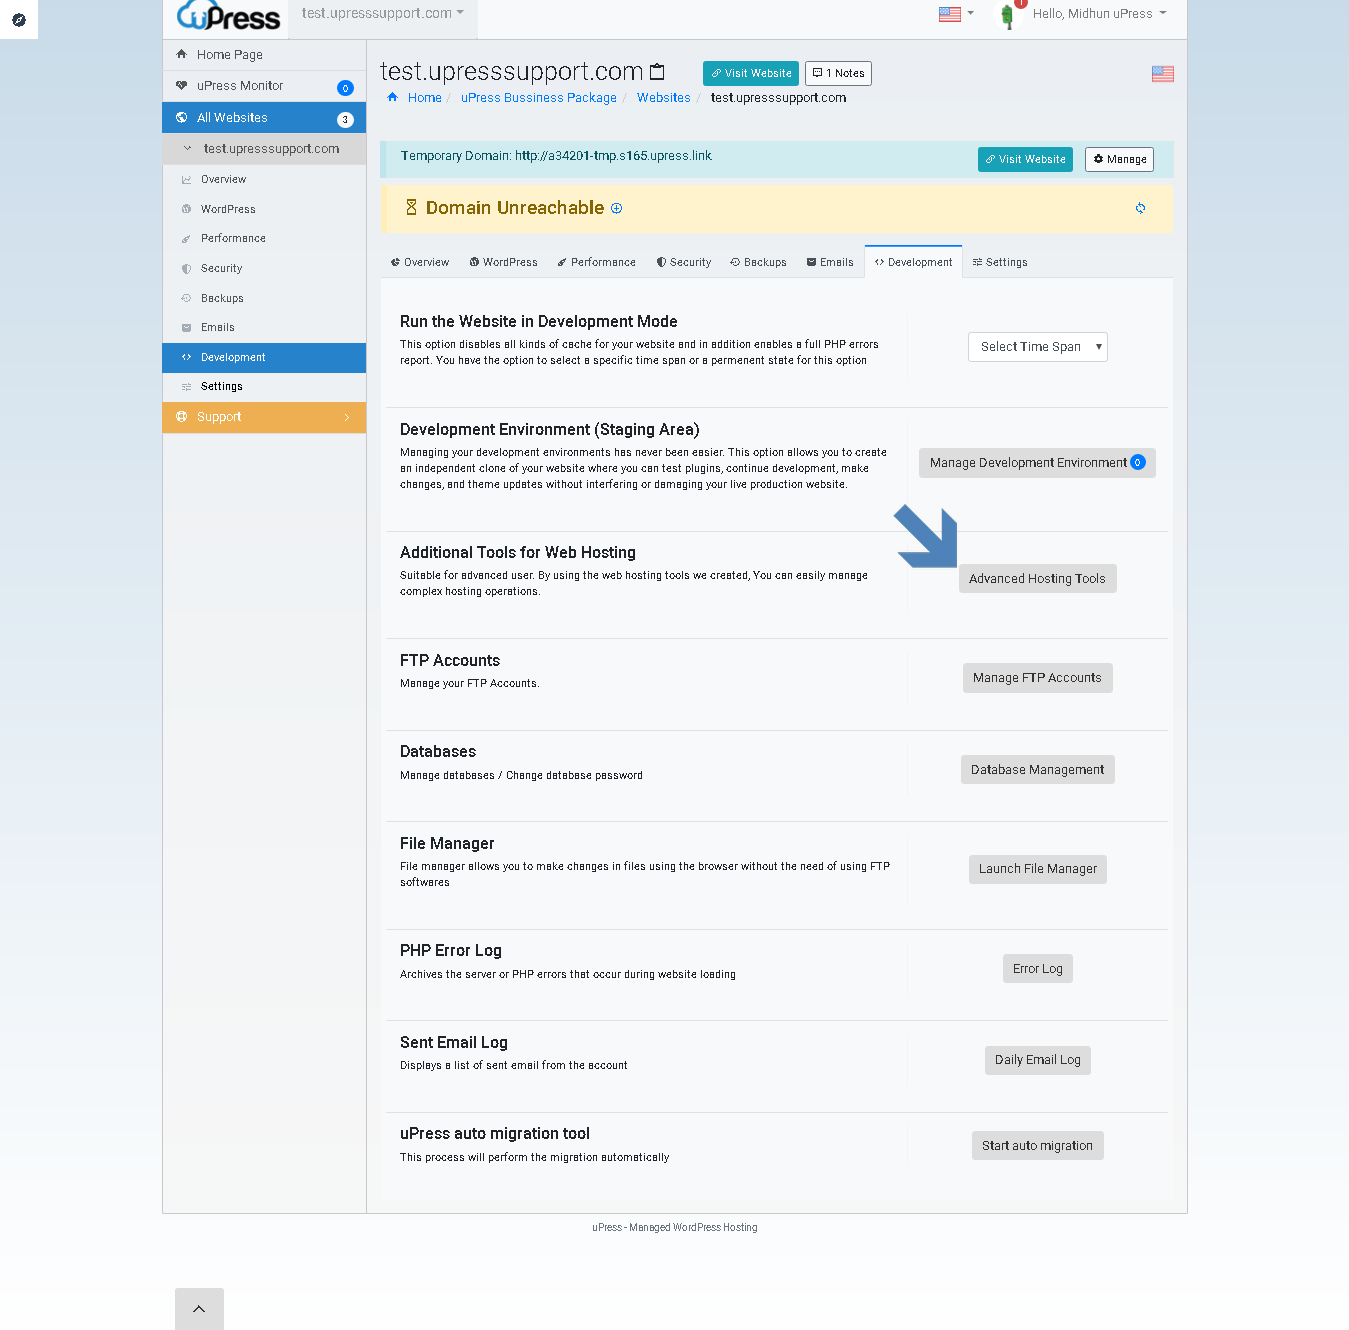Screen dimensions: 1349x1330
Task: Click Manage Development Environment button
Action: [1037, 463]
